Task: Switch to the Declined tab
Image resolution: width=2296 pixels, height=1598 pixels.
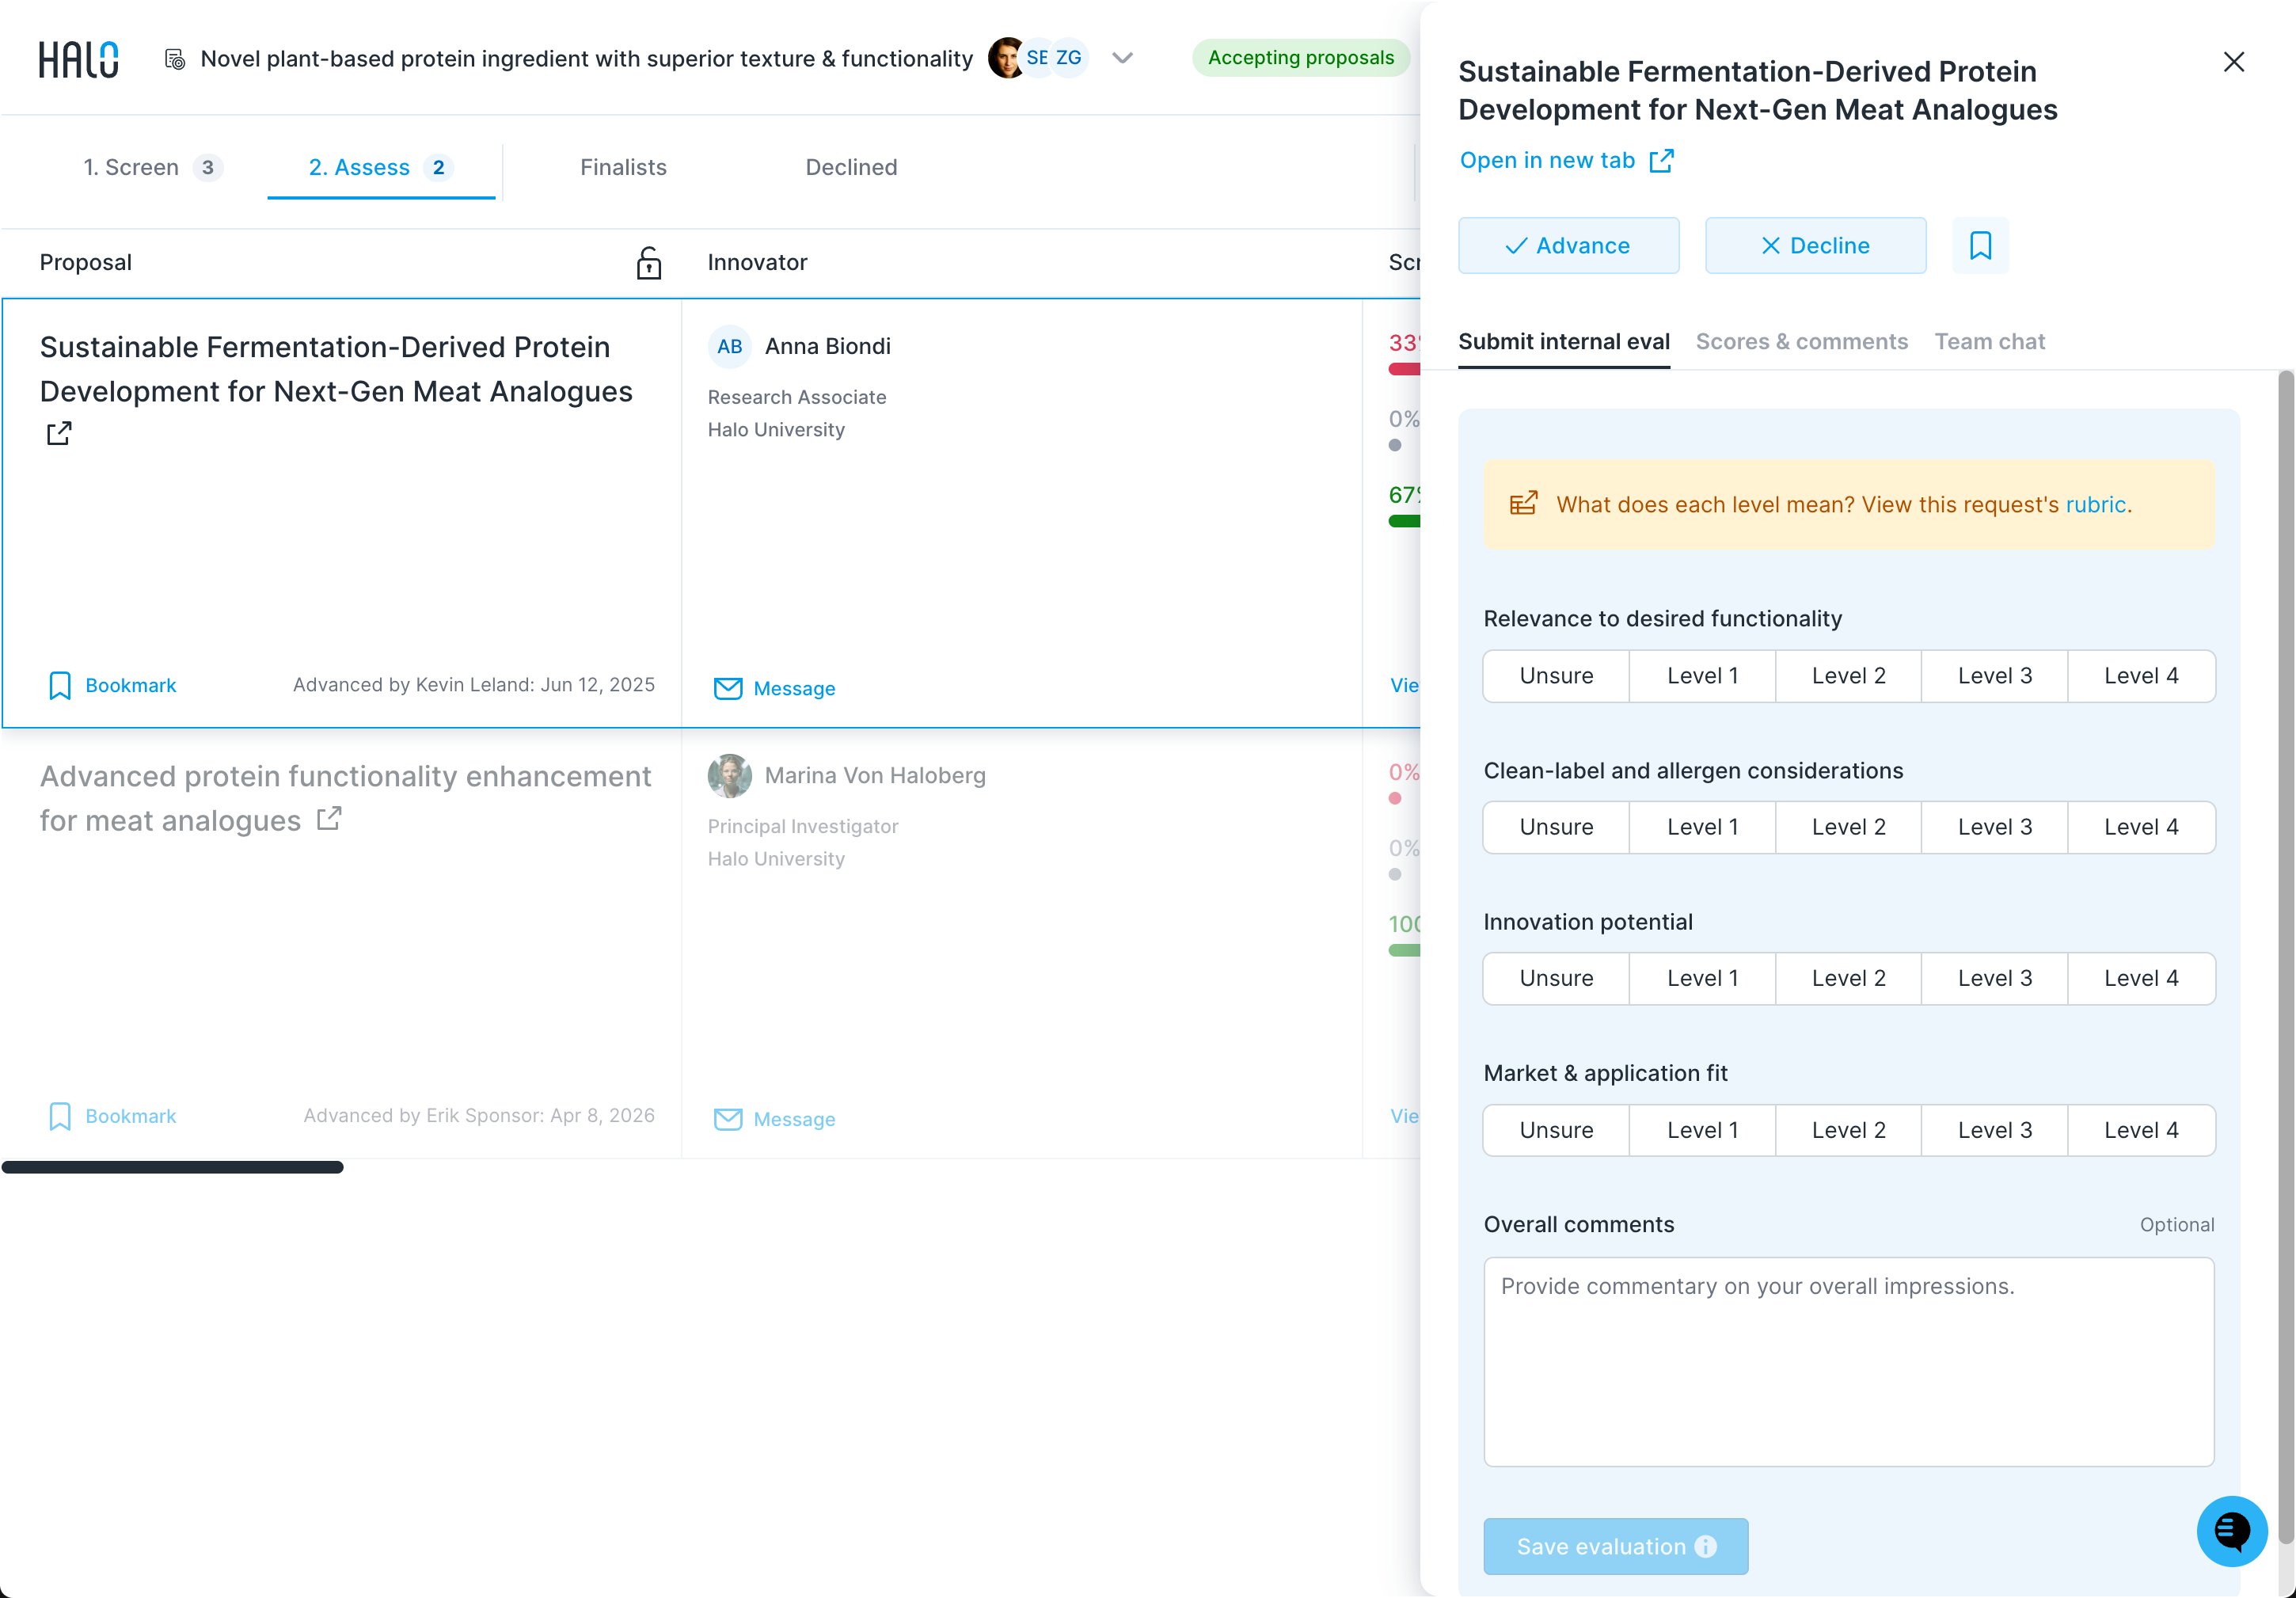Action: tap(851, 167)
